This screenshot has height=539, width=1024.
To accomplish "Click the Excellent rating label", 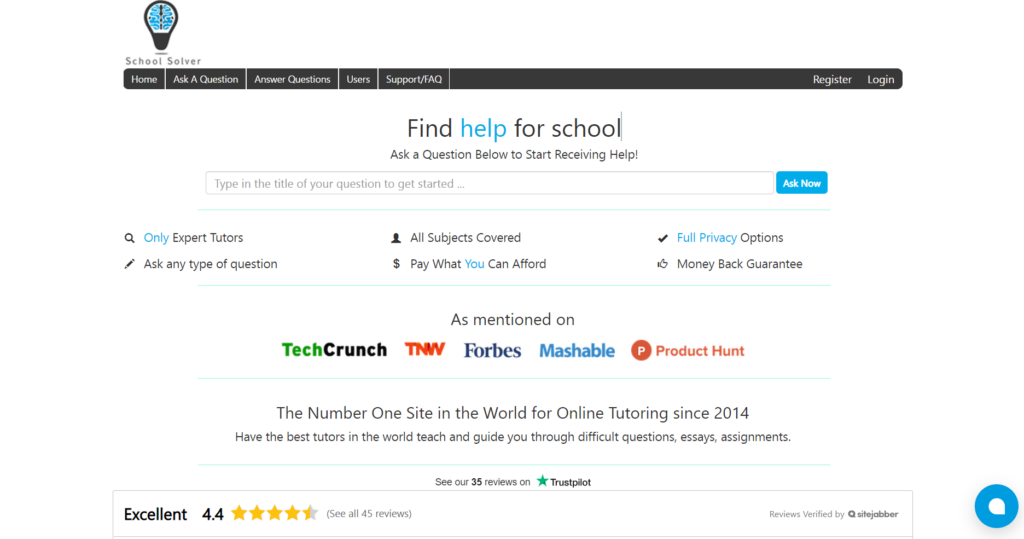I will 155,514.
